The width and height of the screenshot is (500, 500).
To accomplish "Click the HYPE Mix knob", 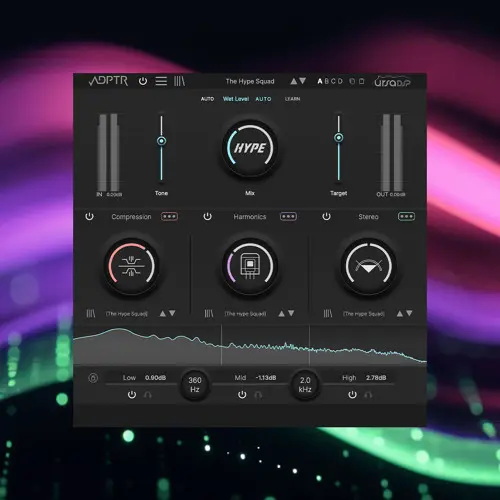I will tap(250, 148).
